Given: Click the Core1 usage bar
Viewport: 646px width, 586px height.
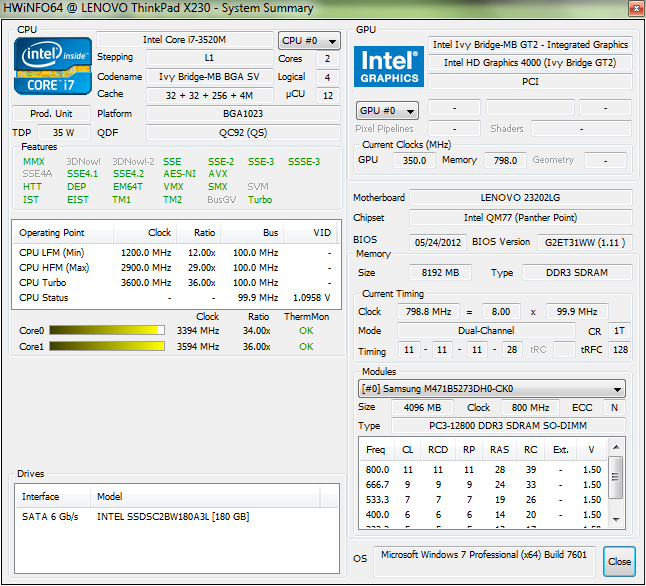Looking at the screenshot, I should point(105,346).
